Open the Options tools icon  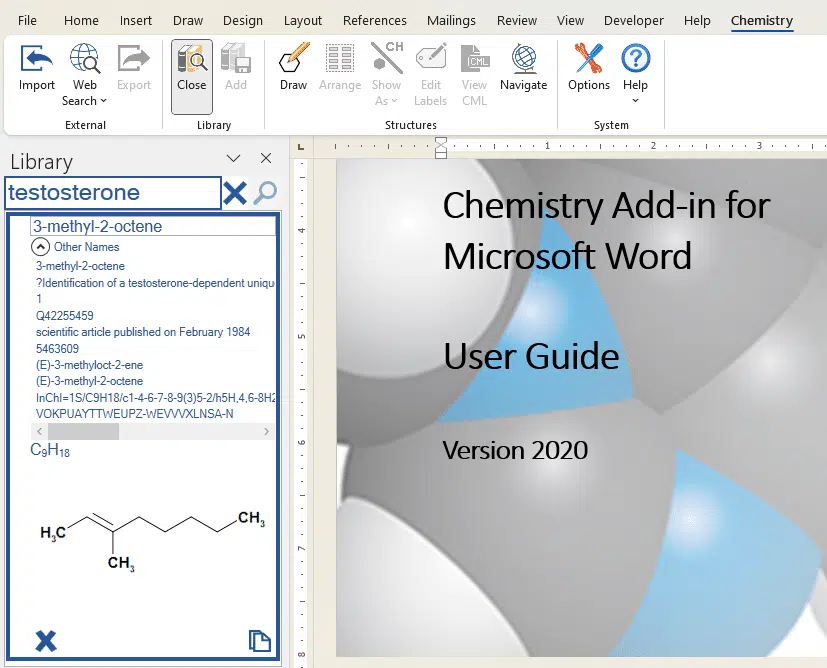589,58
